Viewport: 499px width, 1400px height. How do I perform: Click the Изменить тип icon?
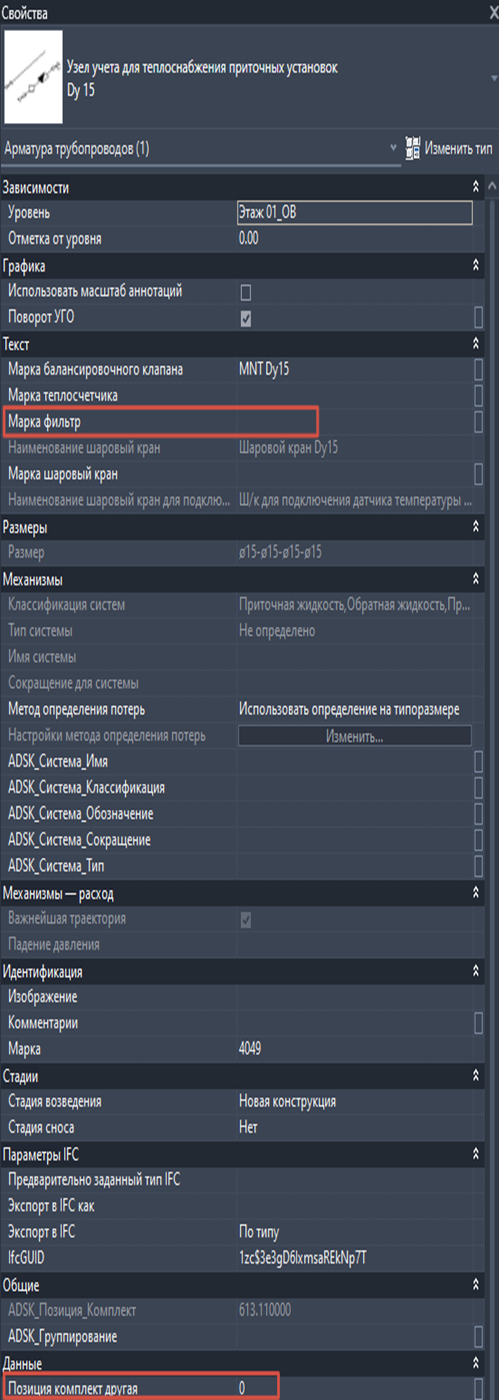413,149
